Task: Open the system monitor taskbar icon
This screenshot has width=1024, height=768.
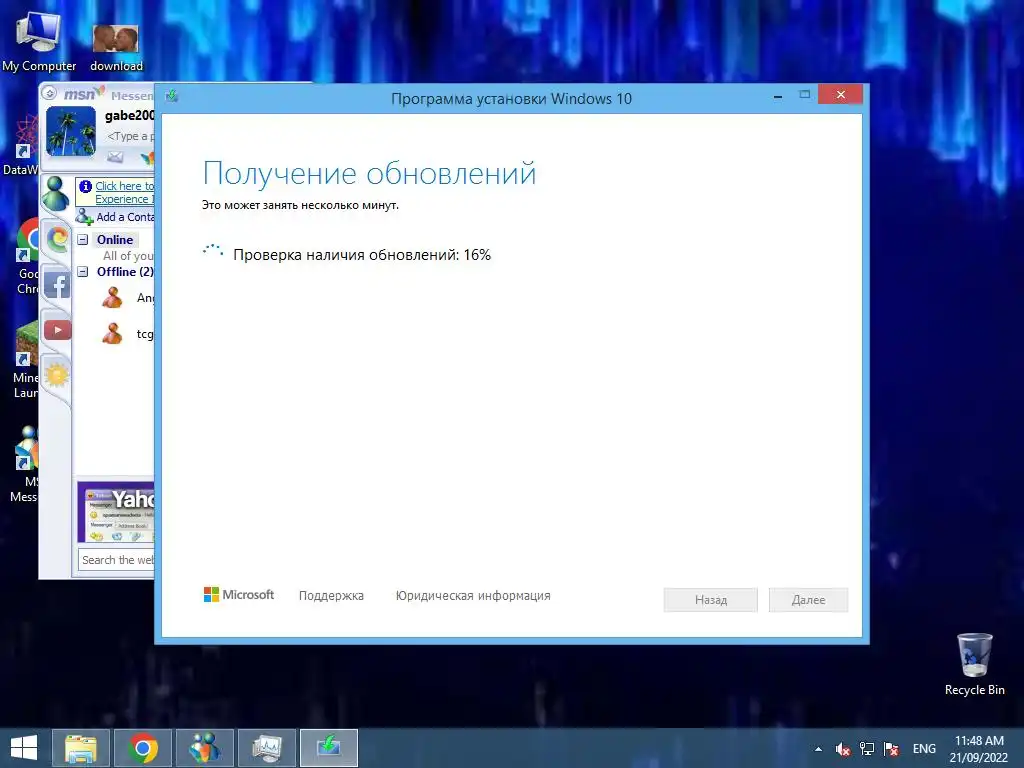Action: pyautogui.click(x=267, y=748)
